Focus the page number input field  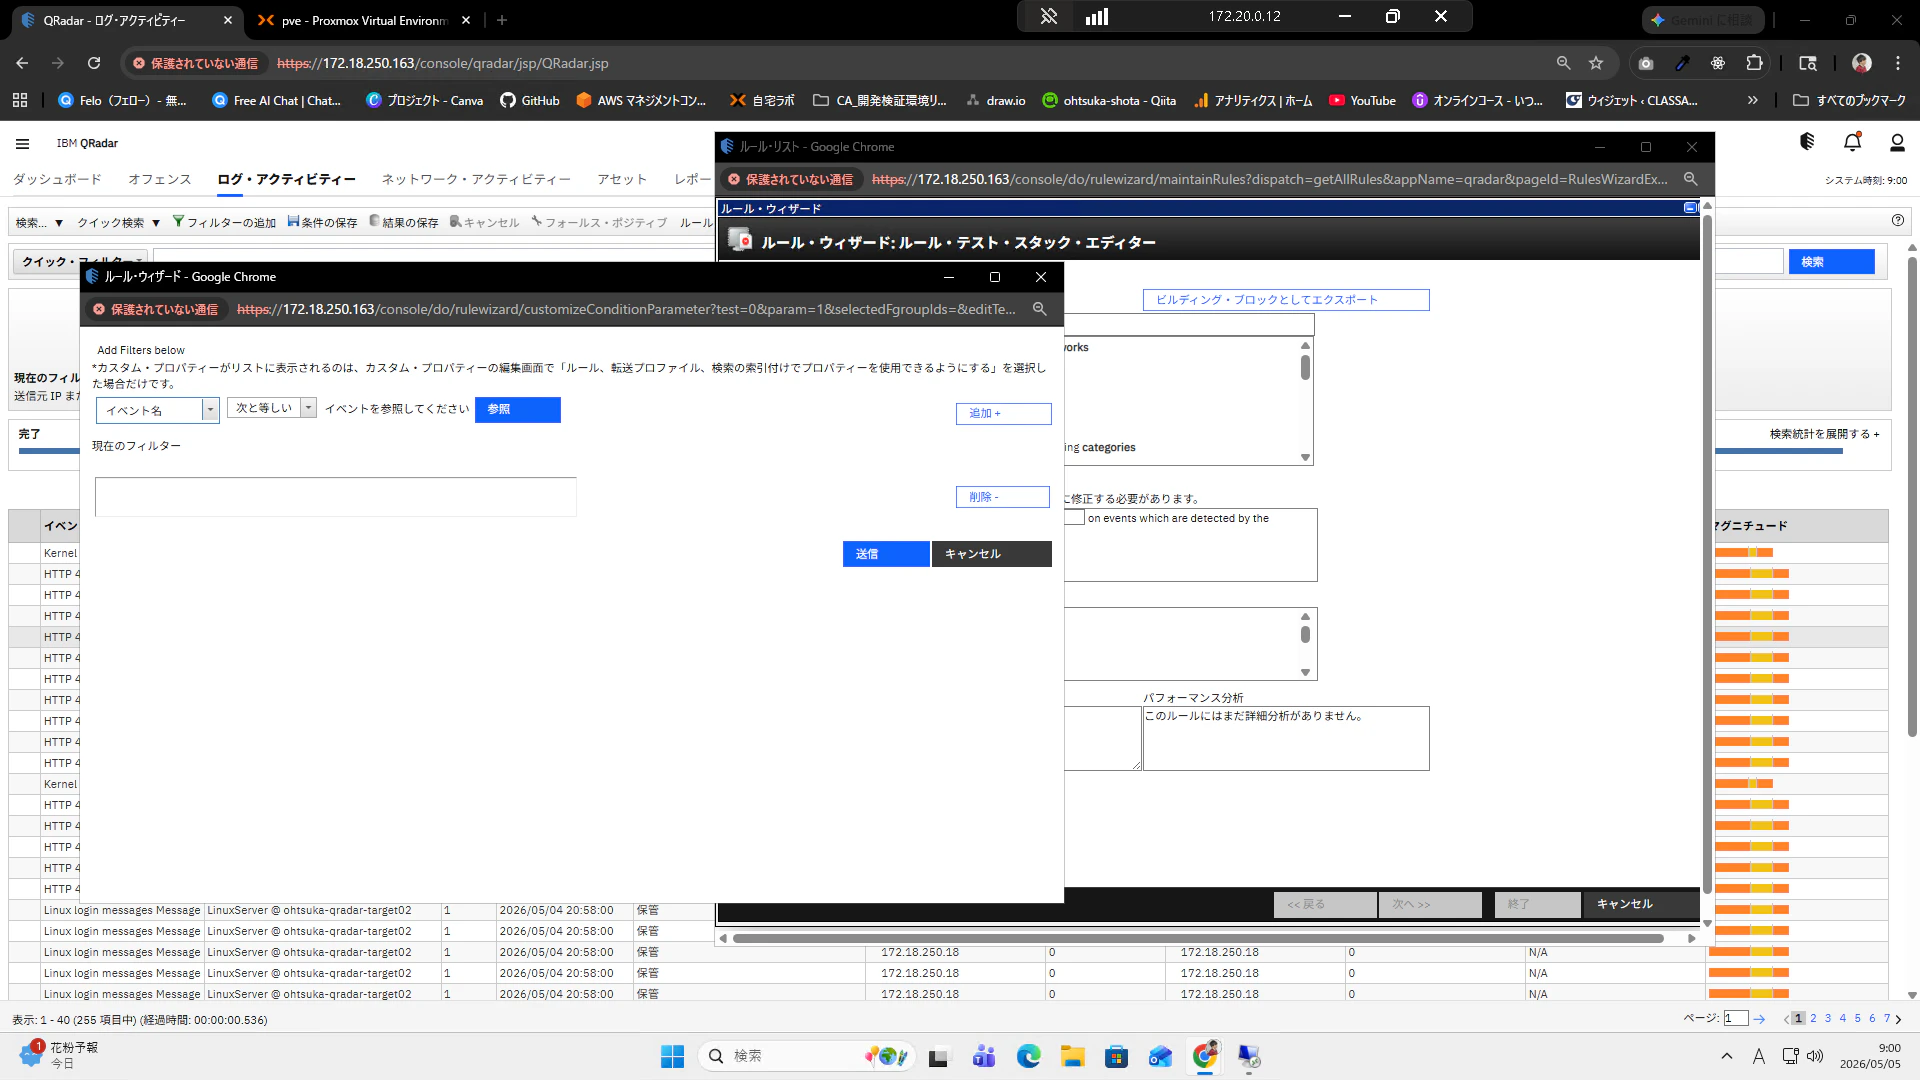coord(1735,1018)
